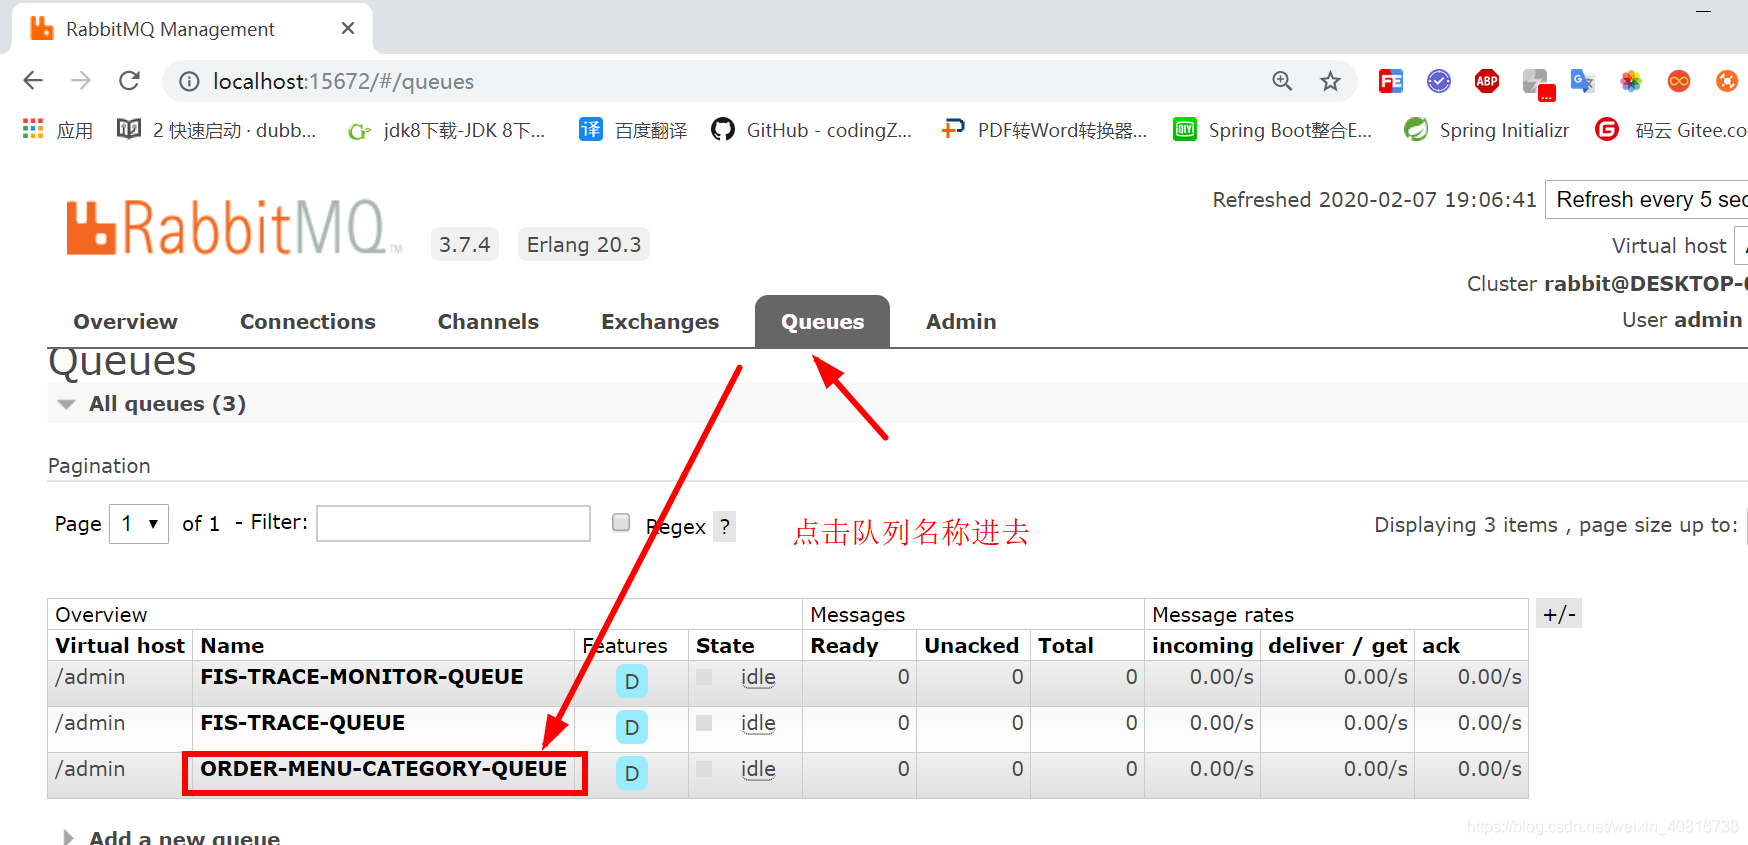Switch to the Admin tab
Image resolution: width=1748 pixels, height=845 pixels.
click(x=961, y=322)
